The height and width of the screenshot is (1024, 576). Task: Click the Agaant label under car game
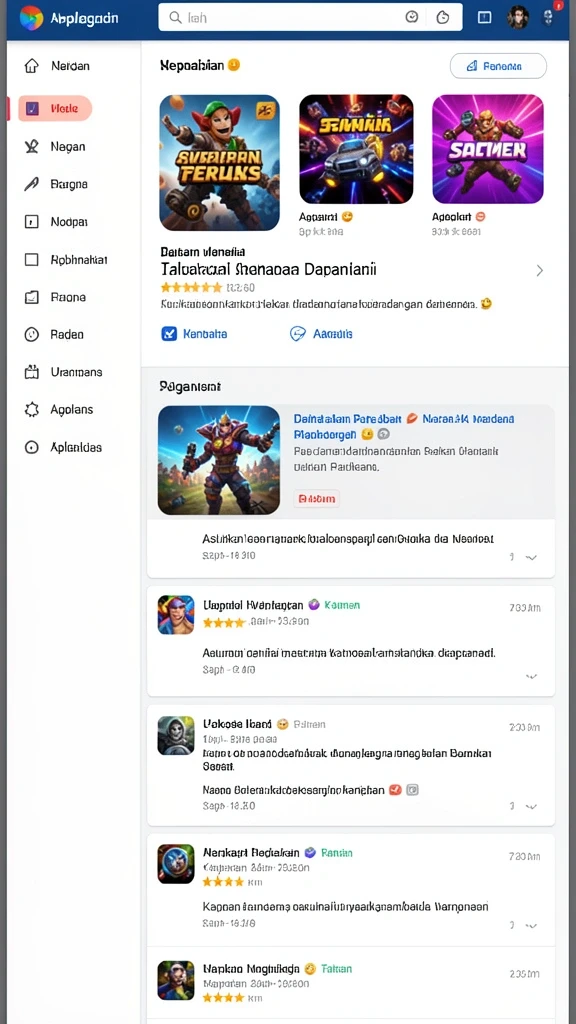319,216
